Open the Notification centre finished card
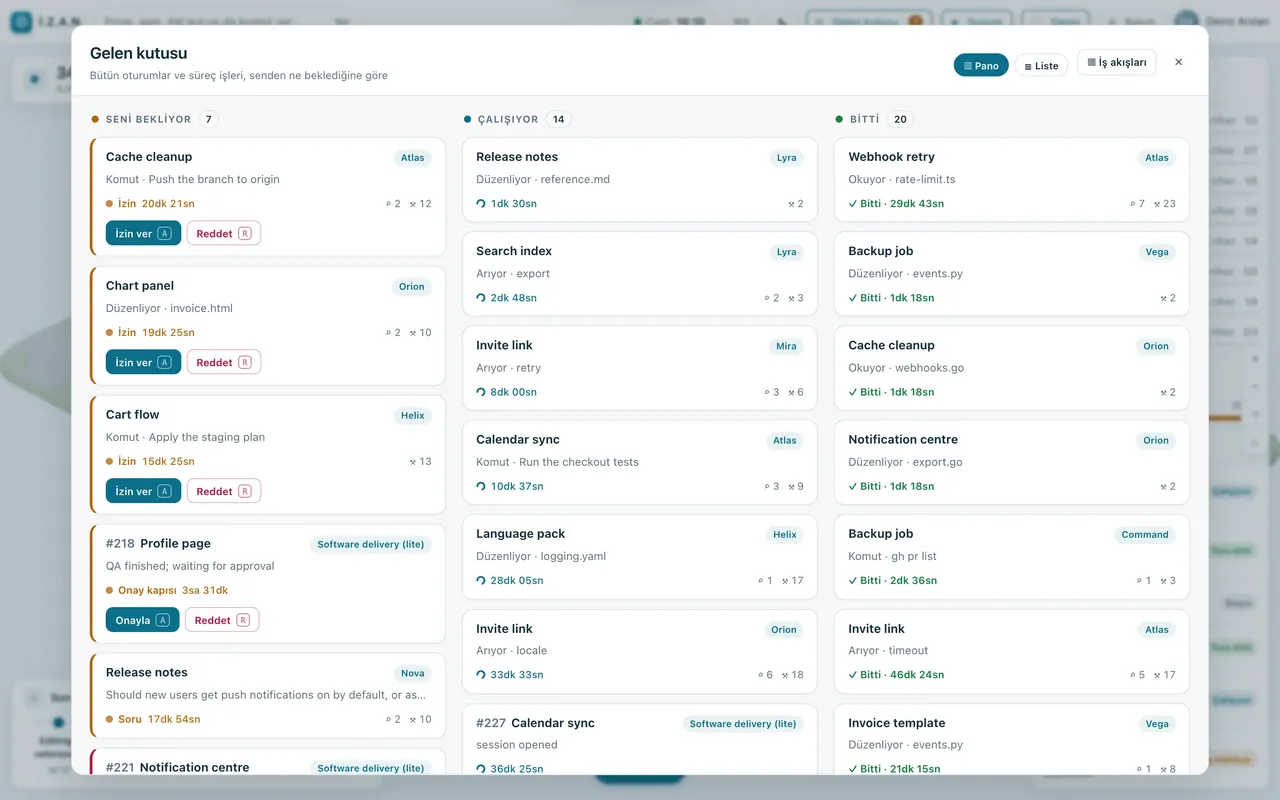This screenshot has width=1280, height=800. click(x=1012, y=462)
